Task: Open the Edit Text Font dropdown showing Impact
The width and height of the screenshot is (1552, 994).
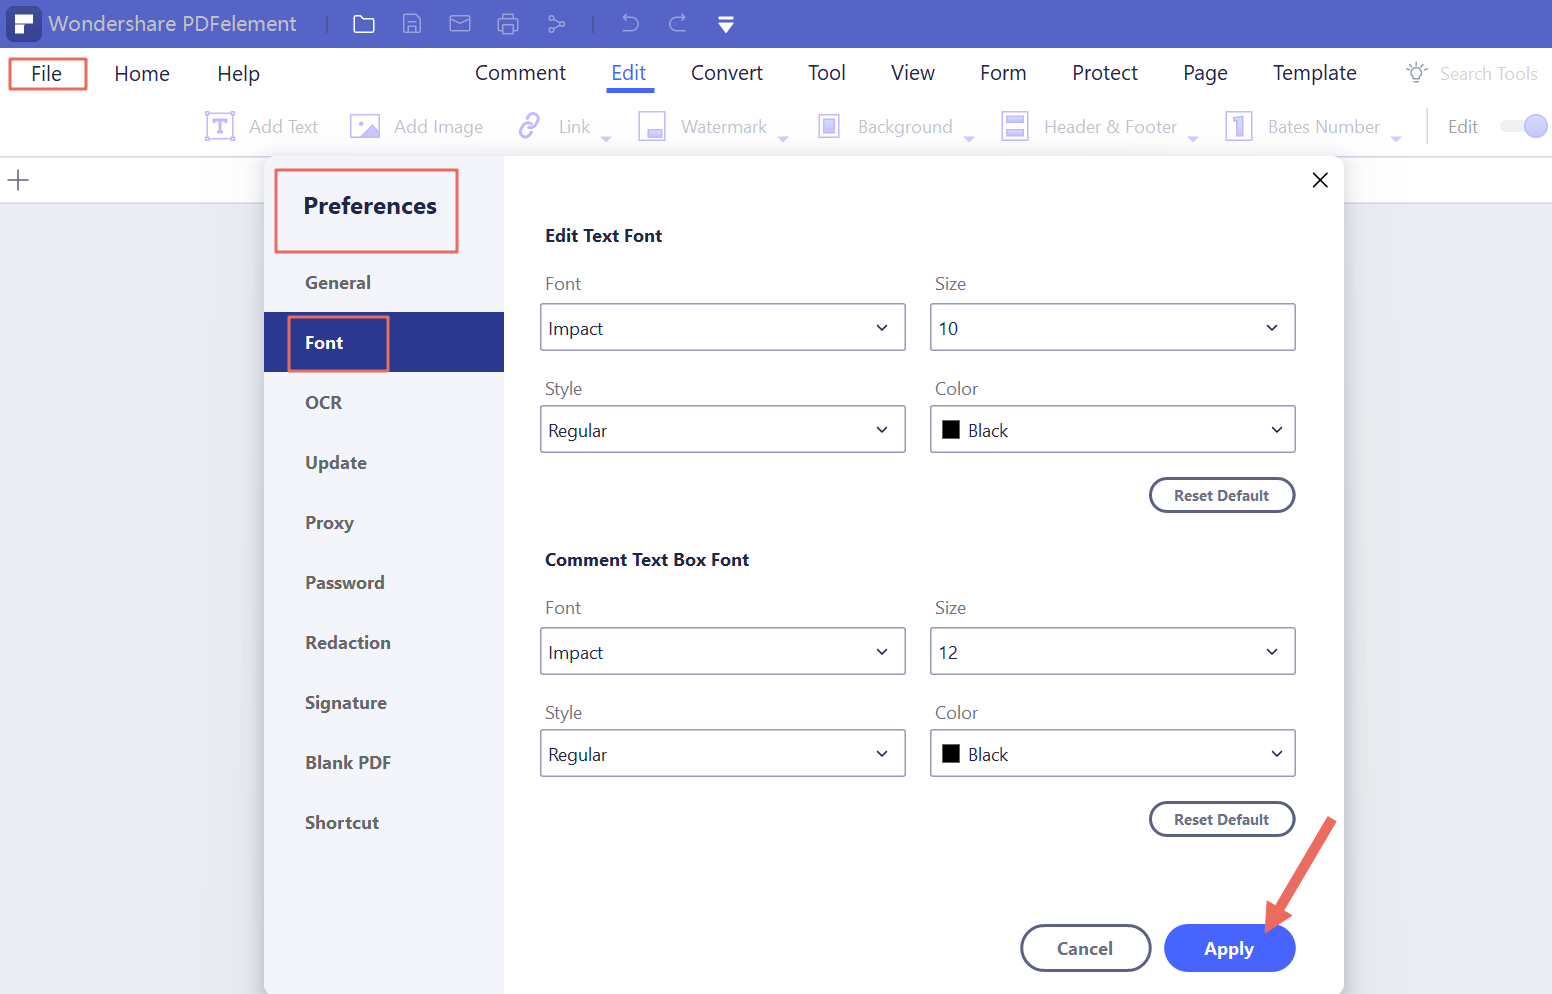Action: (722, 327)
